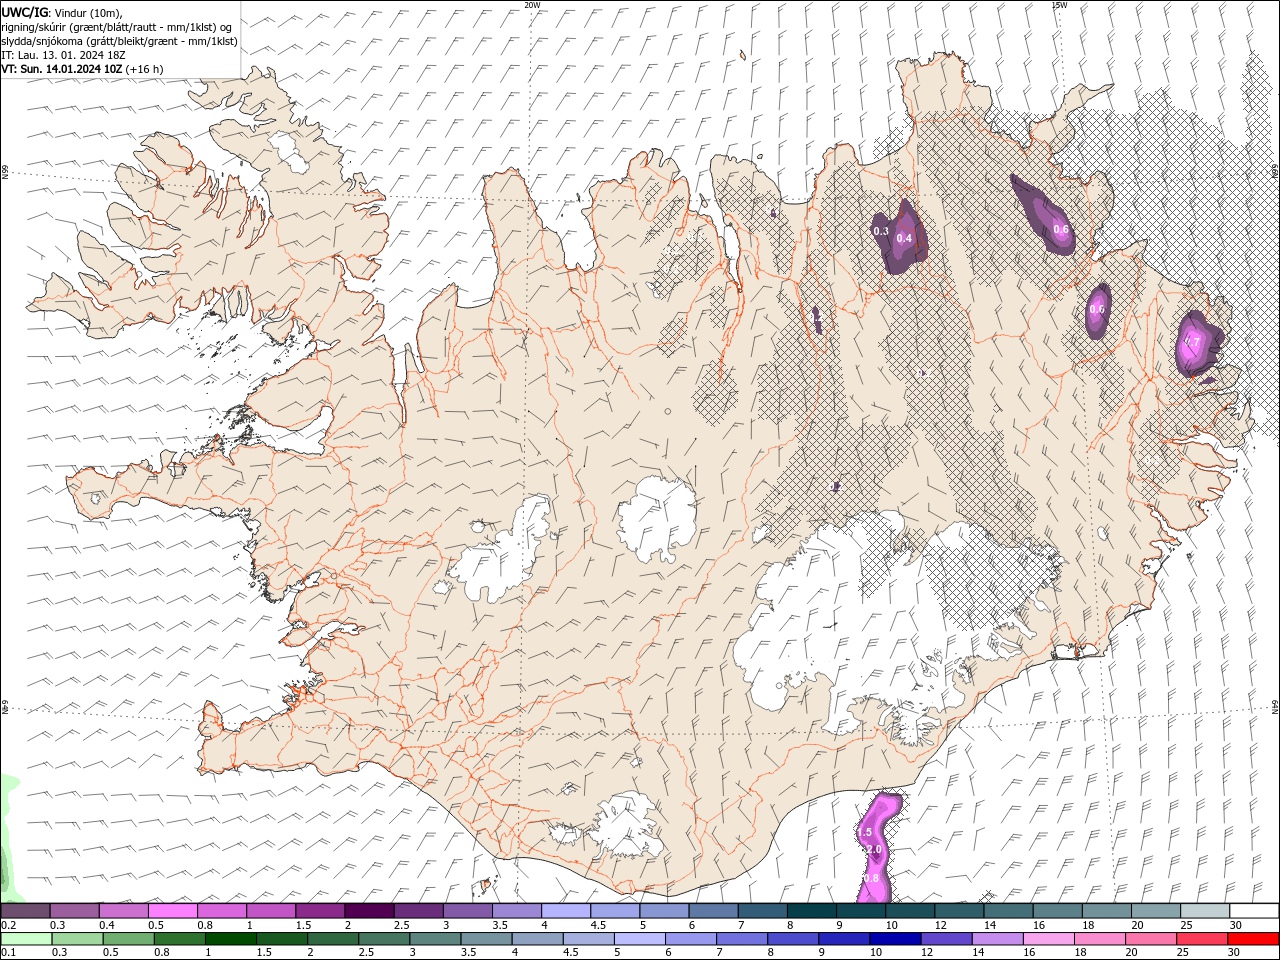Click the 'UWC/IG: Vindur (10m)' title line
1280x960 pixels.
click(62, 12)
